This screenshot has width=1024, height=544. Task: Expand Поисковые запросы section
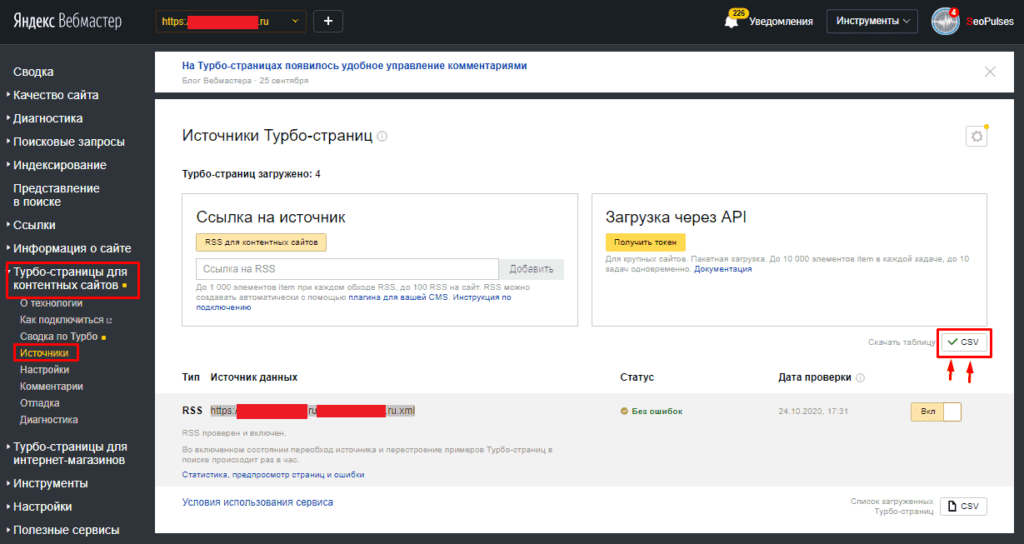tap(68, 142)
